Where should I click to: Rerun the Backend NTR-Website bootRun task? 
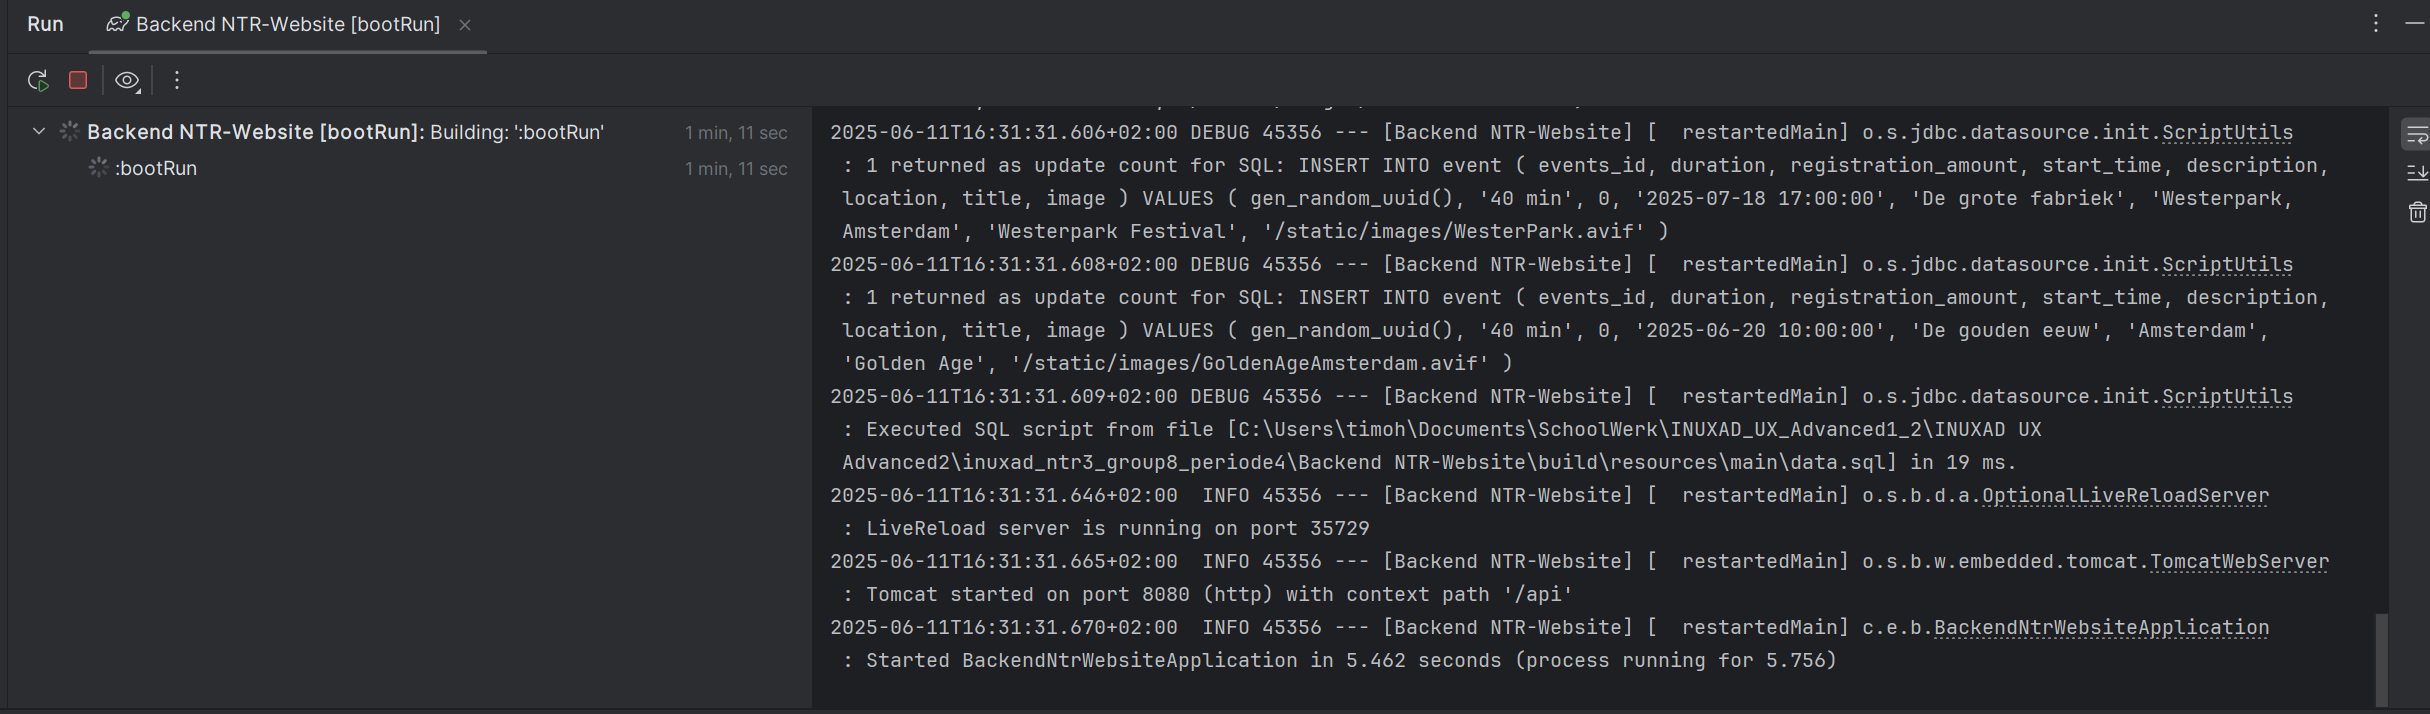[x=38, y=81]
